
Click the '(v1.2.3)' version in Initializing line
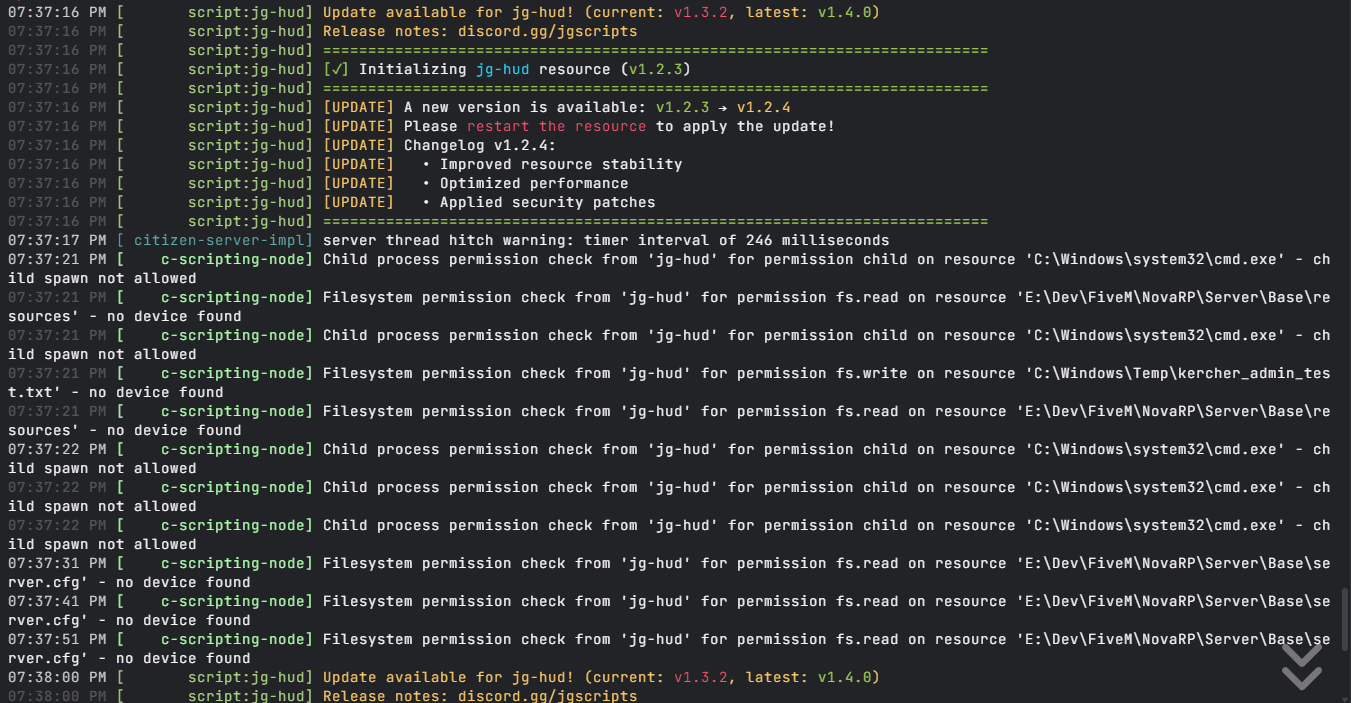click(655, 69)
